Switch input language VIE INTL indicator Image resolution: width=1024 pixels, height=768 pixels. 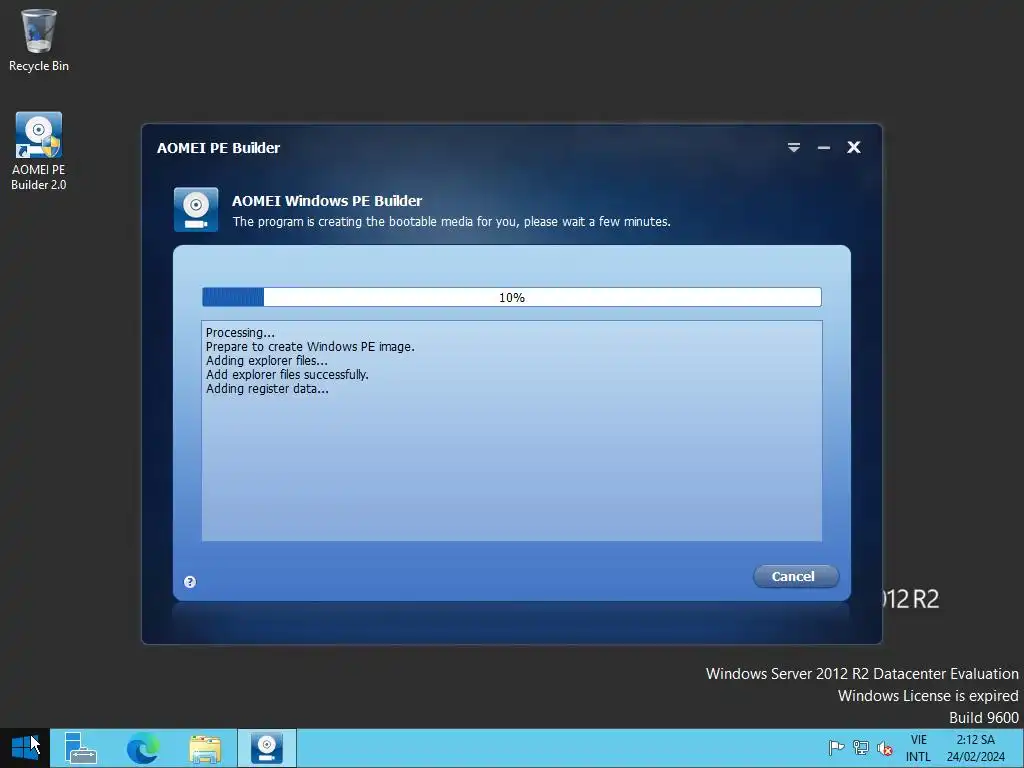pos(918,748)
